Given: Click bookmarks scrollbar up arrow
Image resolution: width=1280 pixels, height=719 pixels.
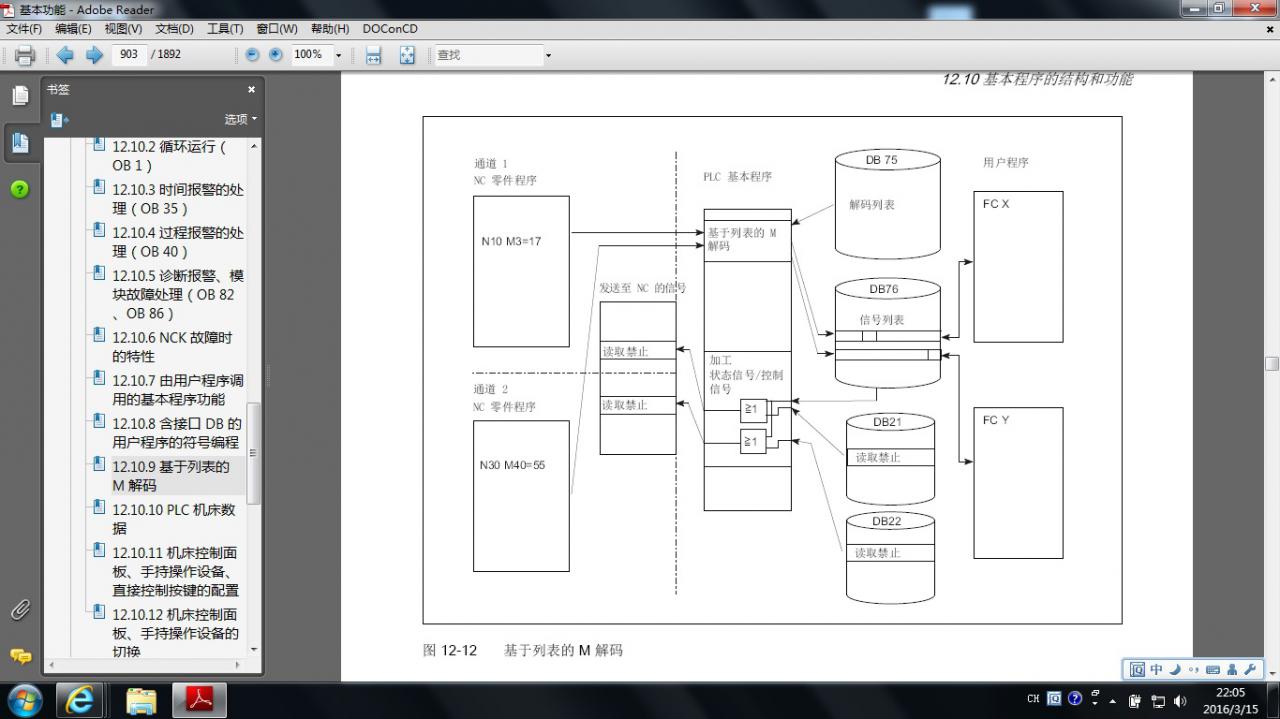Looking at the screenshot, I should pos(253,146).
